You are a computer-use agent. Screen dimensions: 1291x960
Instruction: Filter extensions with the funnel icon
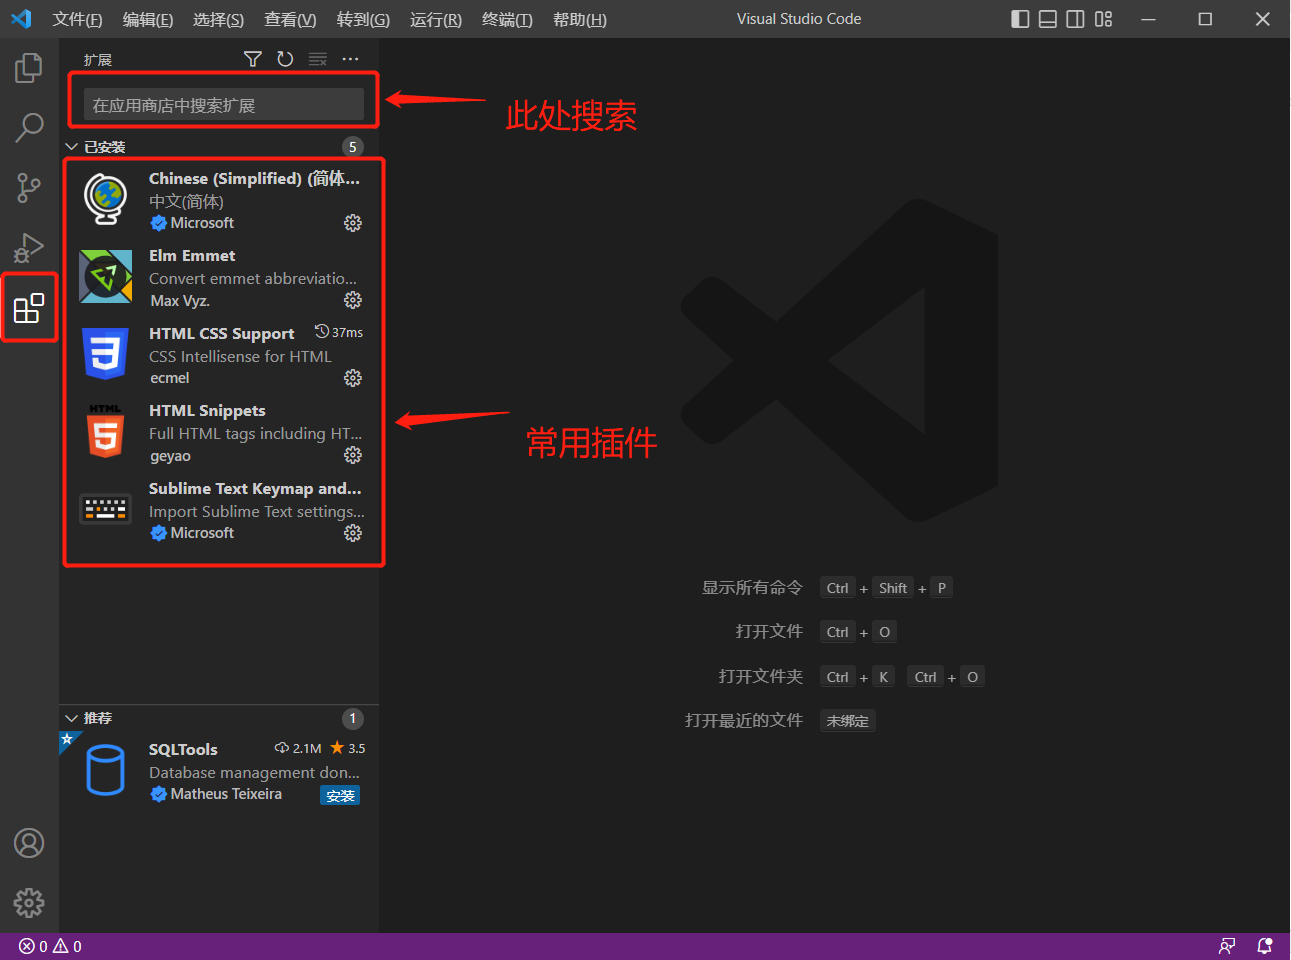(x=253, y=59)
